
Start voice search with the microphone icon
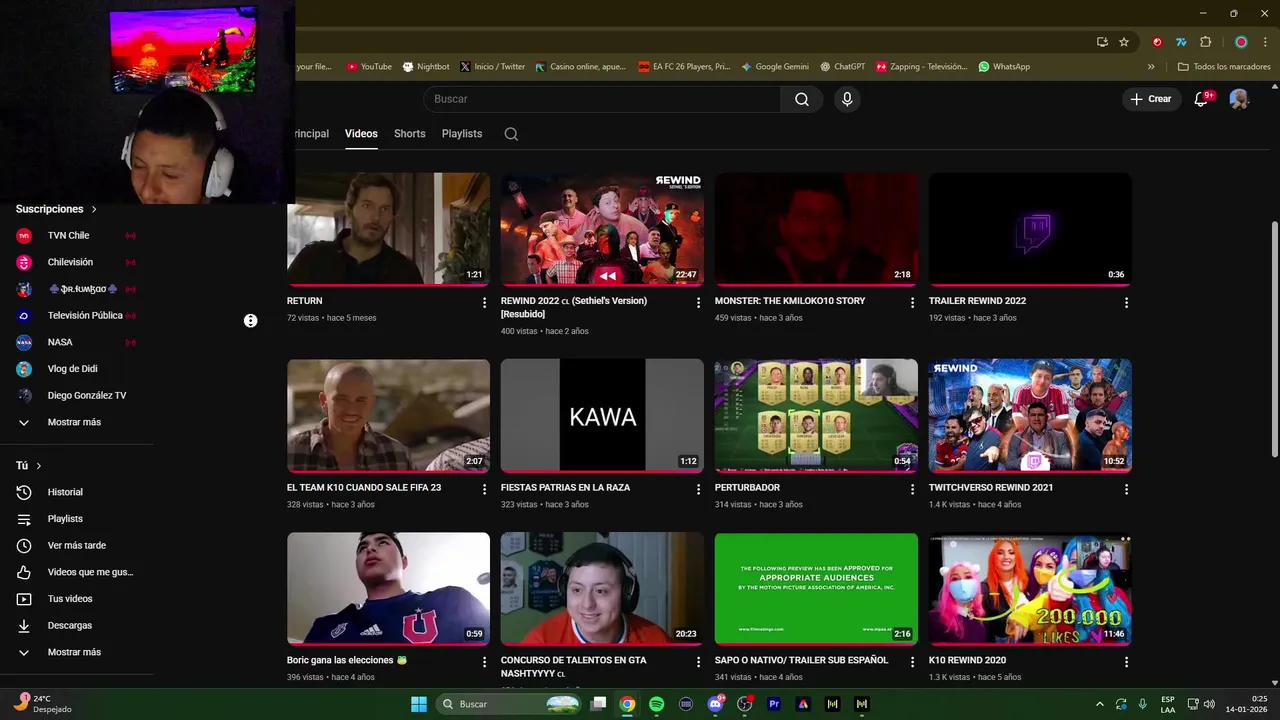(x=847, y=99)
